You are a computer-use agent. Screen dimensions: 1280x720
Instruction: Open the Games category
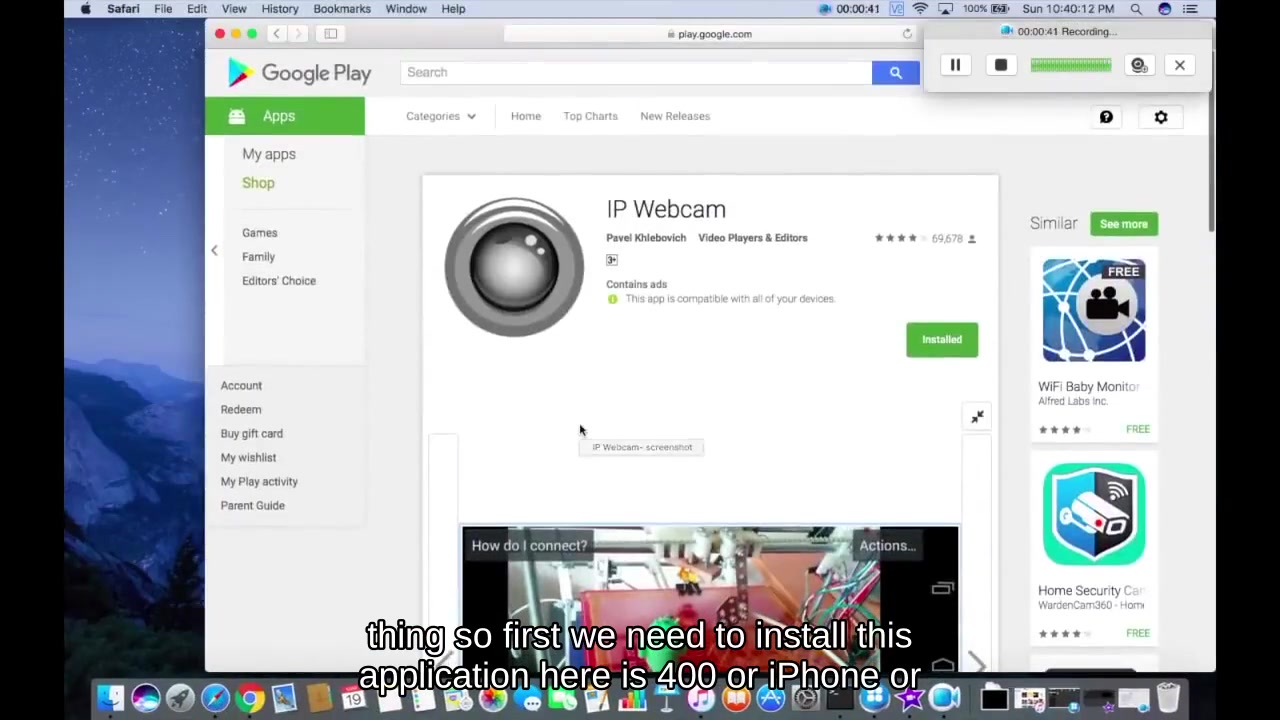click(x=260, y=233)
